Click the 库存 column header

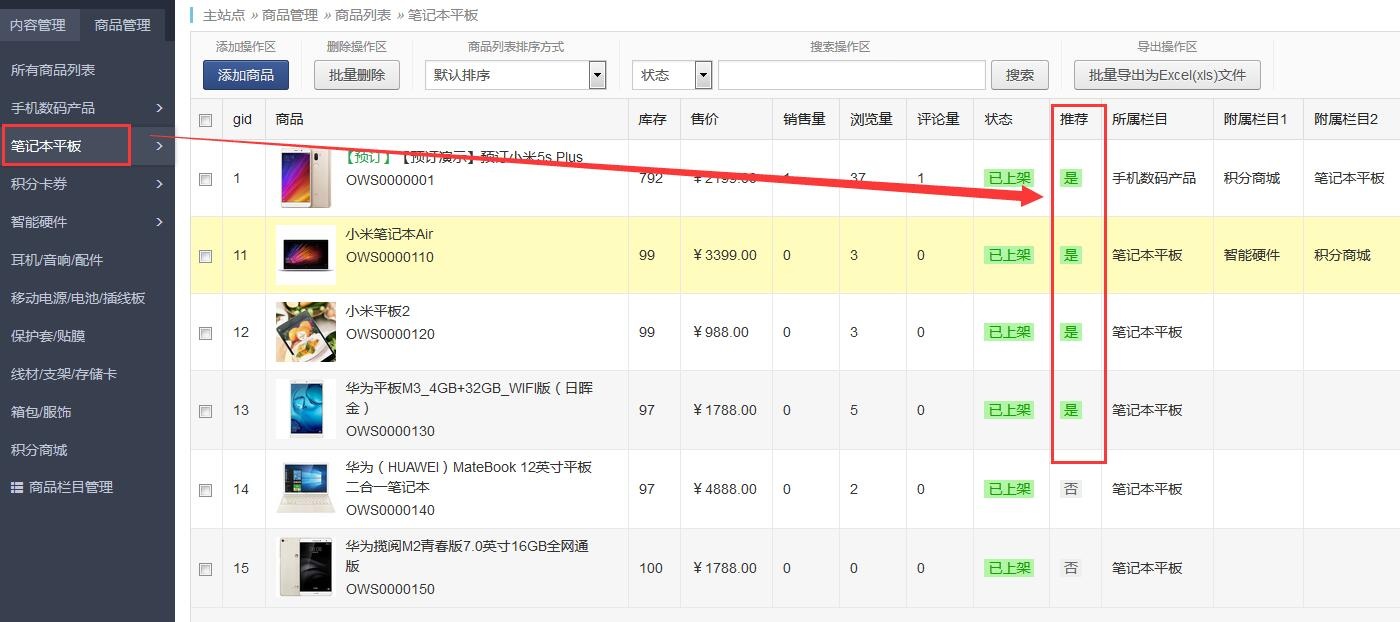pos(652,119)
